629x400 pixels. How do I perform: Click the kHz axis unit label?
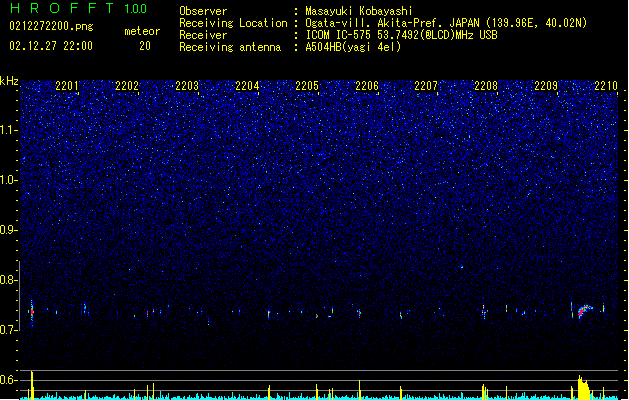pos(9,81)
